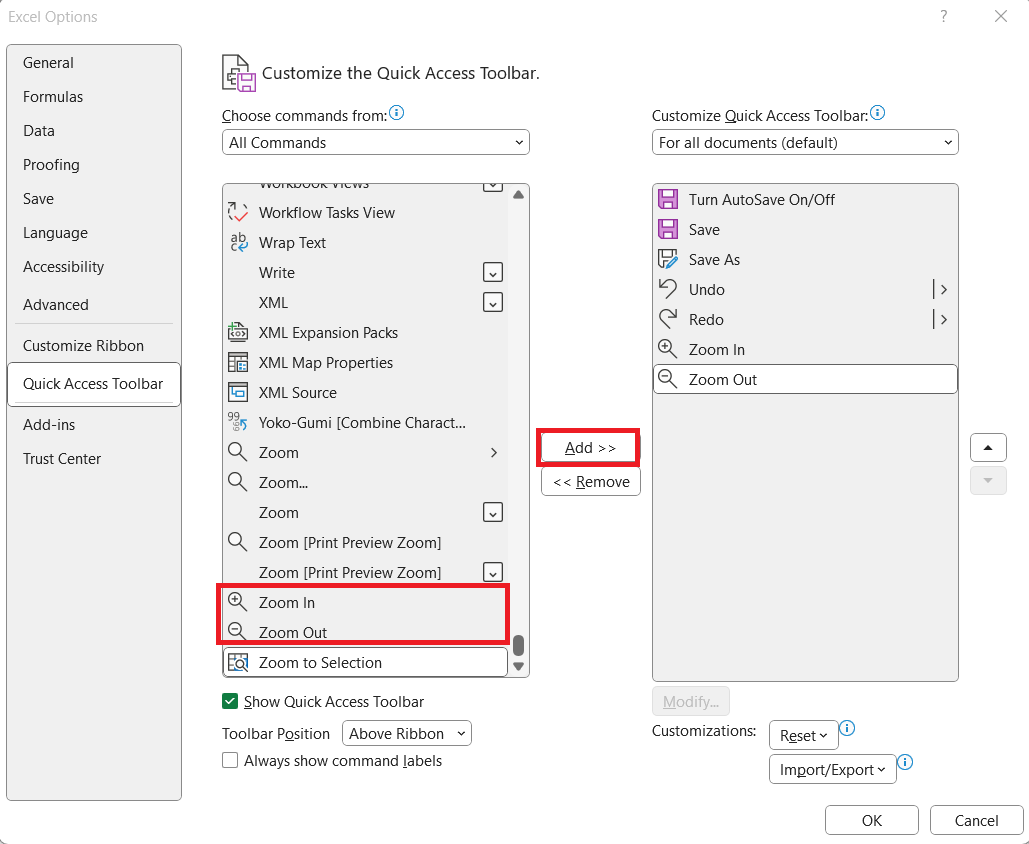Click info icon beside Choose commands from
1029x844 pixels.
pyautogui.click(x=396, y=113)
